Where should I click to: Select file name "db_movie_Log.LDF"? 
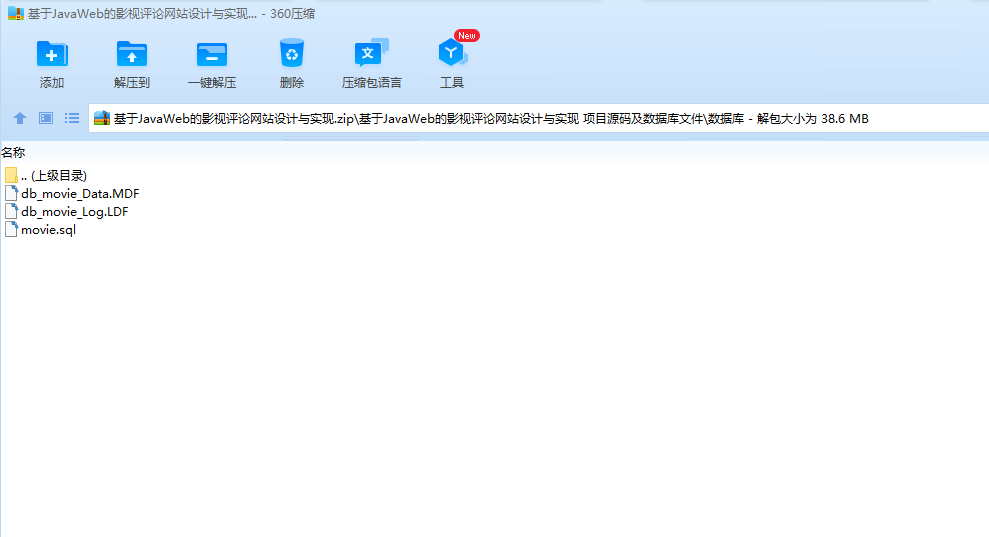point(74,212)
